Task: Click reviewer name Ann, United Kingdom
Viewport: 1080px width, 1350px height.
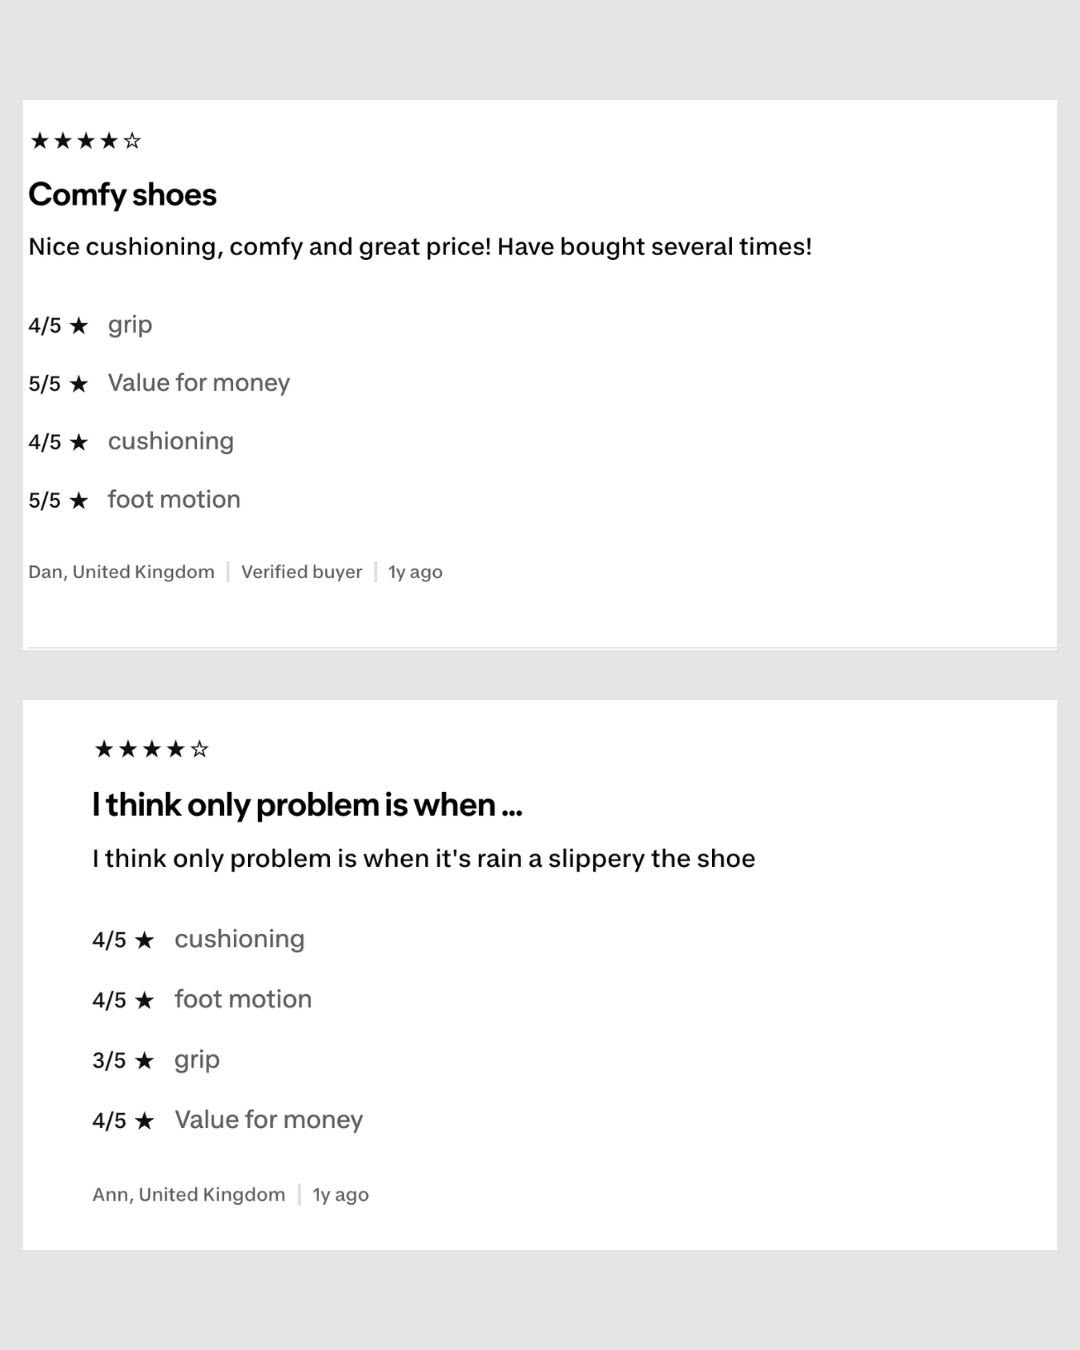Action: (x=189, y=1194)
